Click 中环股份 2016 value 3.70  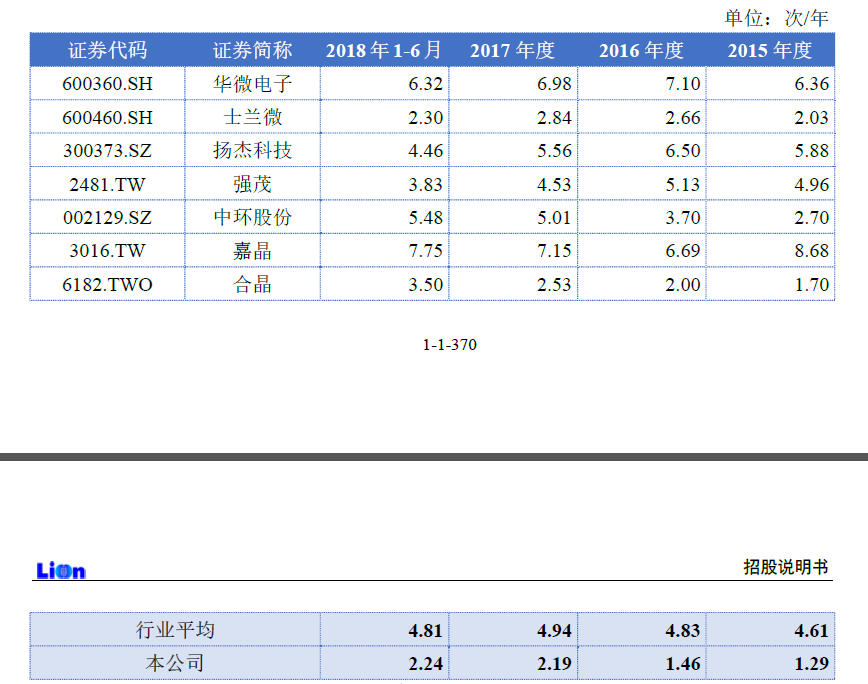[x=683, y=217]
